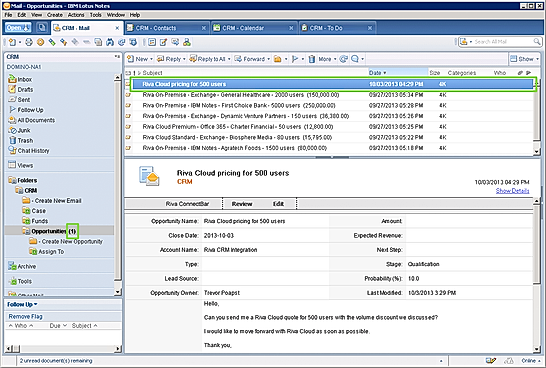This screenshot has width=546, height=368.
Task: Click the Riva ConnectBar label
Action: coord(187,204)
